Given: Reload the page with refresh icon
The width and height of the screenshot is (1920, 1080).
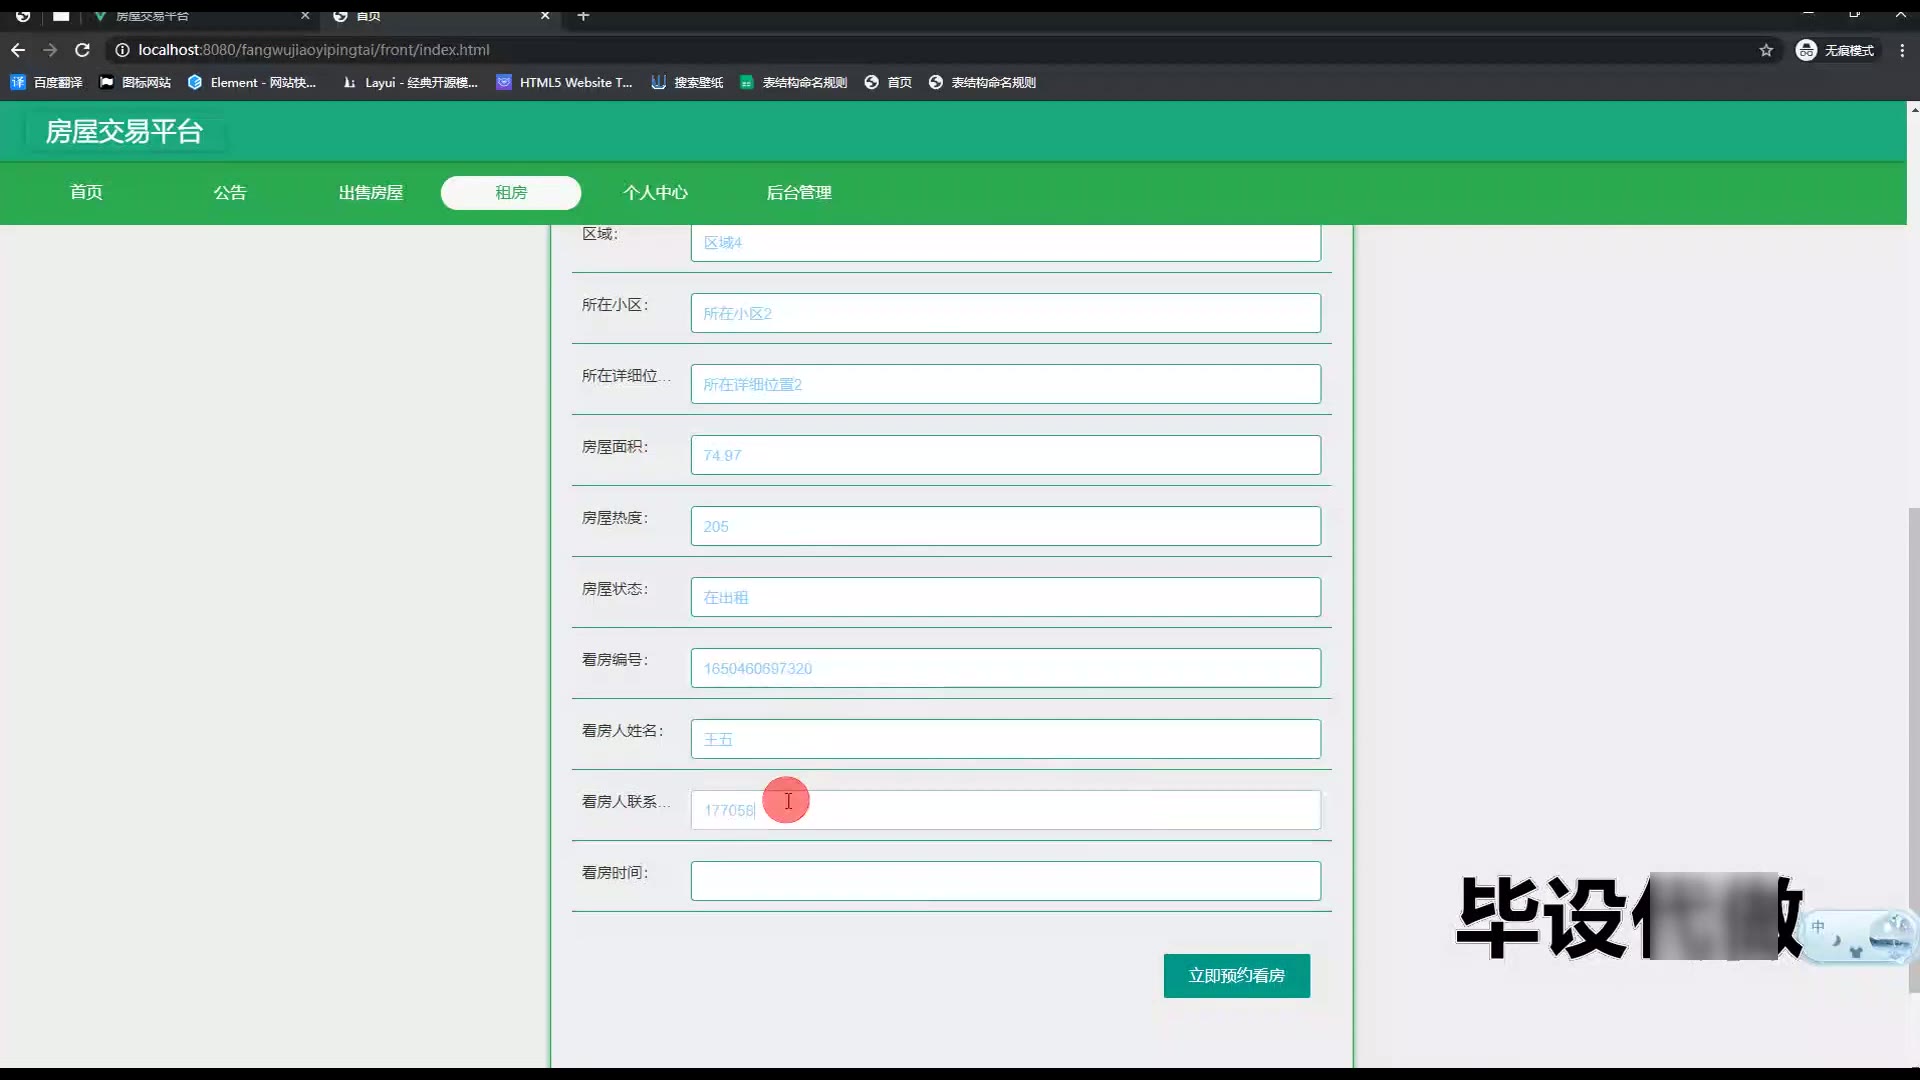Looking at the screenshot, I should [x=83, y=50].
